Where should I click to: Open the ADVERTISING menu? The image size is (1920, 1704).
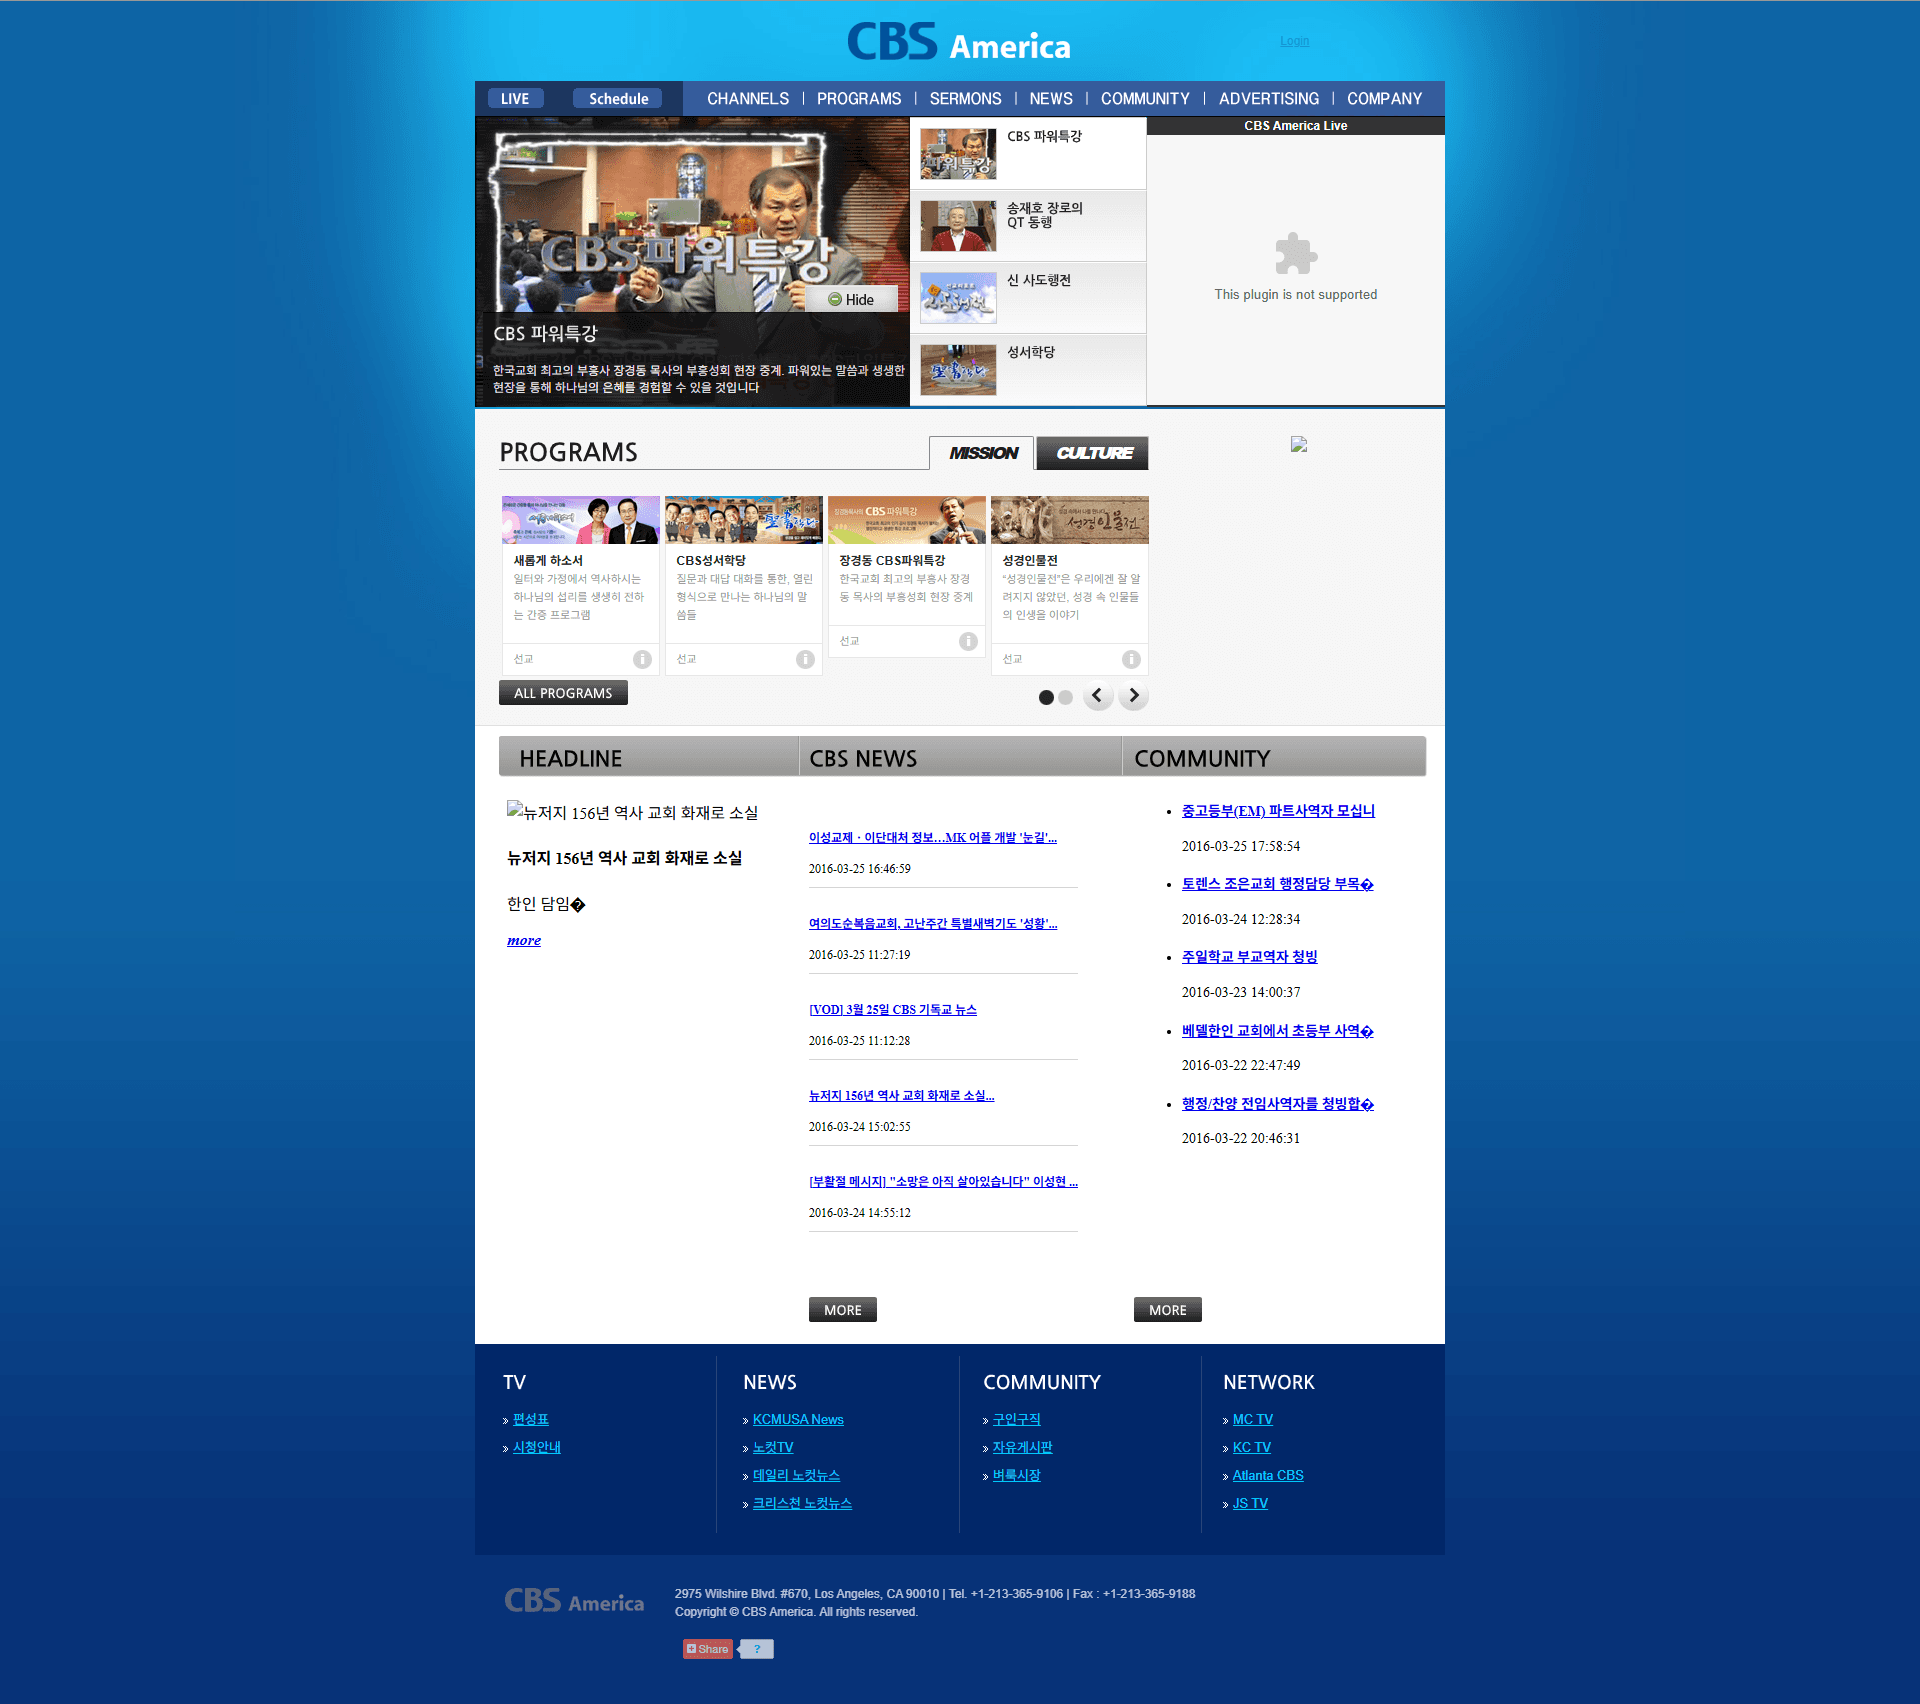coord(1269,98)
